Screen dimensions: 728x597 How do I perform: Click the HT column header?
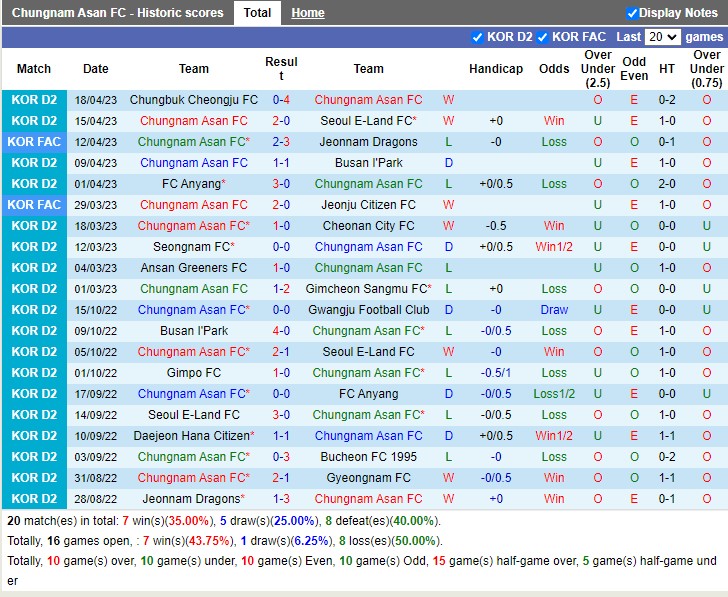click(667, 69)
